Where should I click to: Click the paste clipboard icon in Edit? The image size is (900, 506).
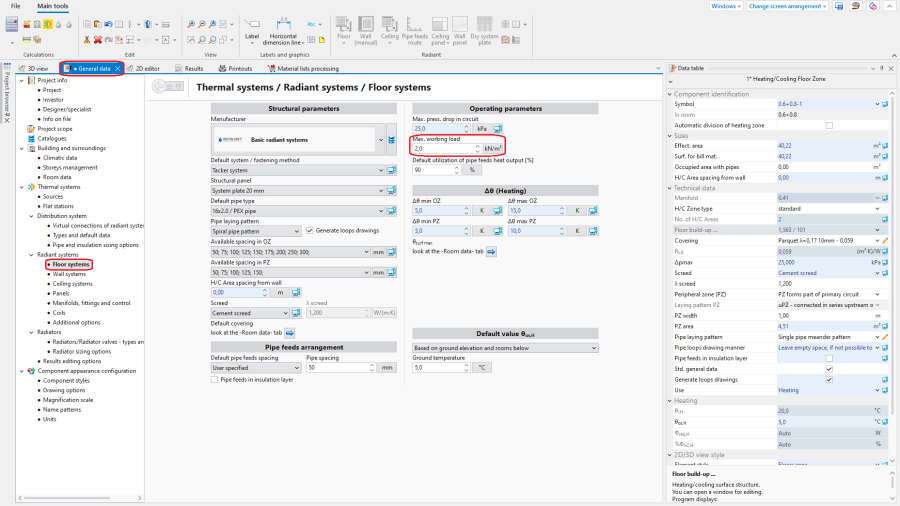(98, 24)
